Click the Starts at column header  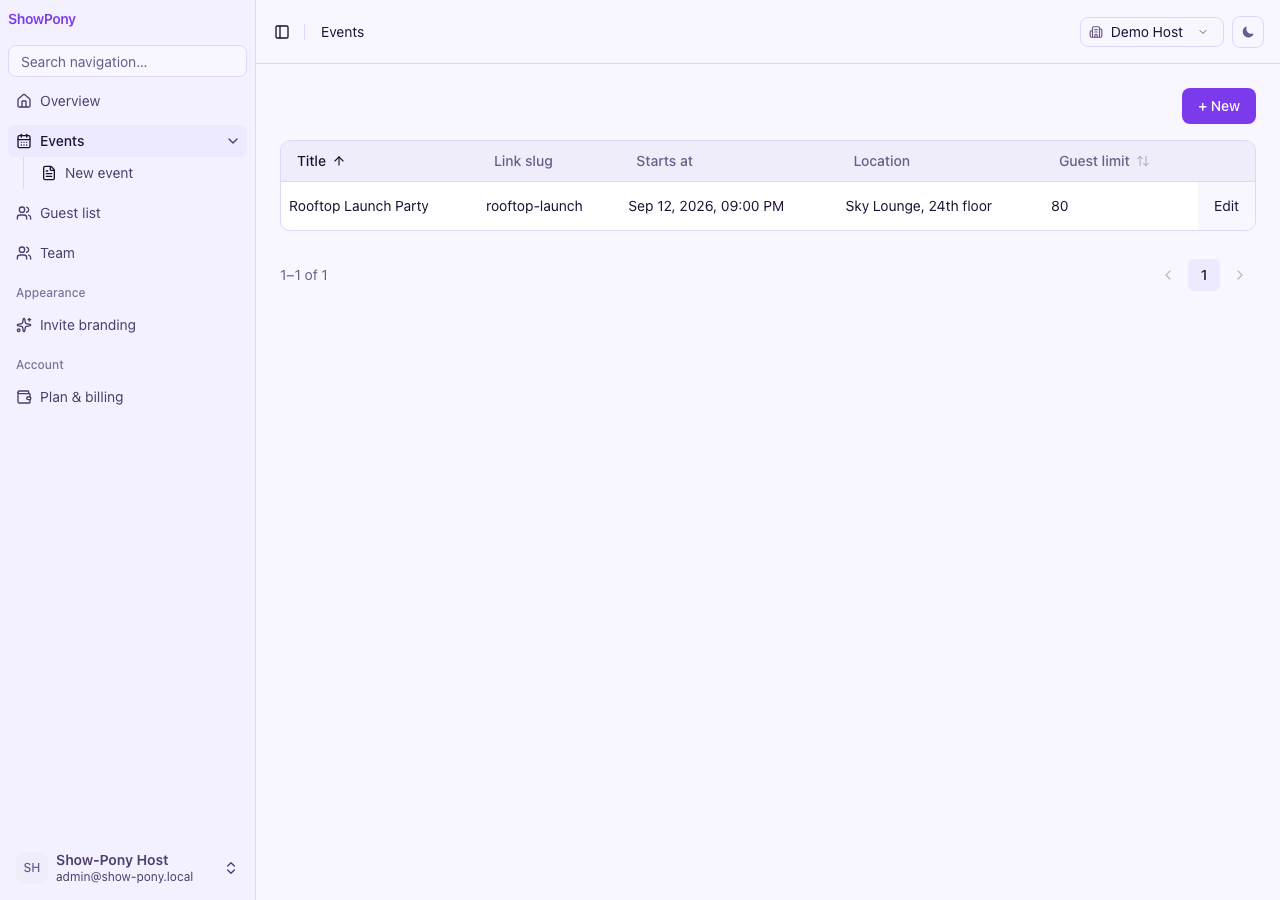[664, 161]
